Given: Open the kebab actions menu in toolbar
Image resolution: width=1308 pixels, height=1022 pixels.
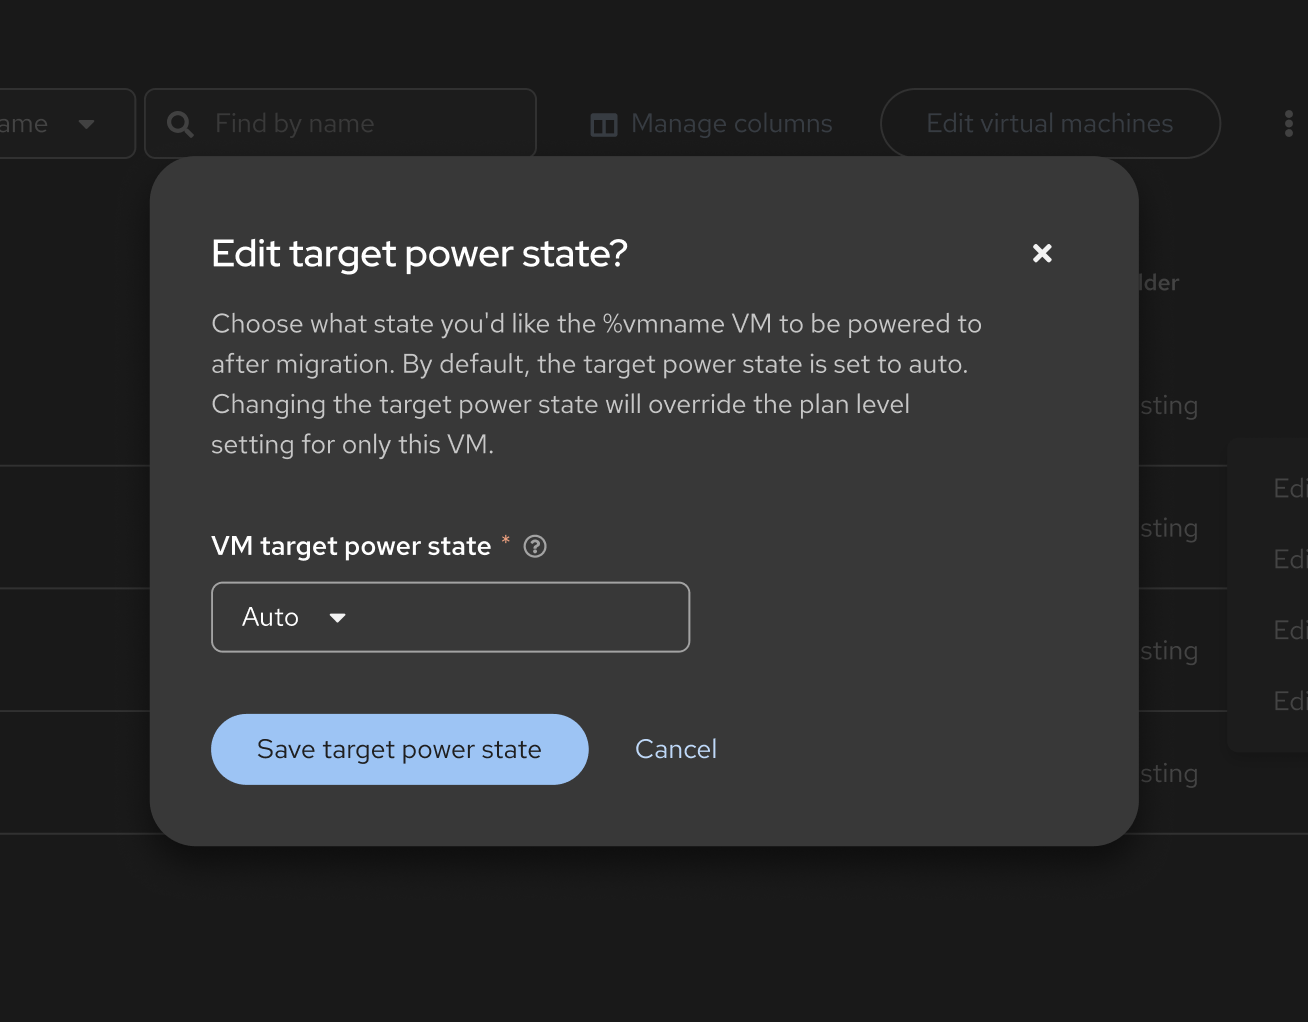Looking at the screenshot, I should click(x=1288, y=123).
